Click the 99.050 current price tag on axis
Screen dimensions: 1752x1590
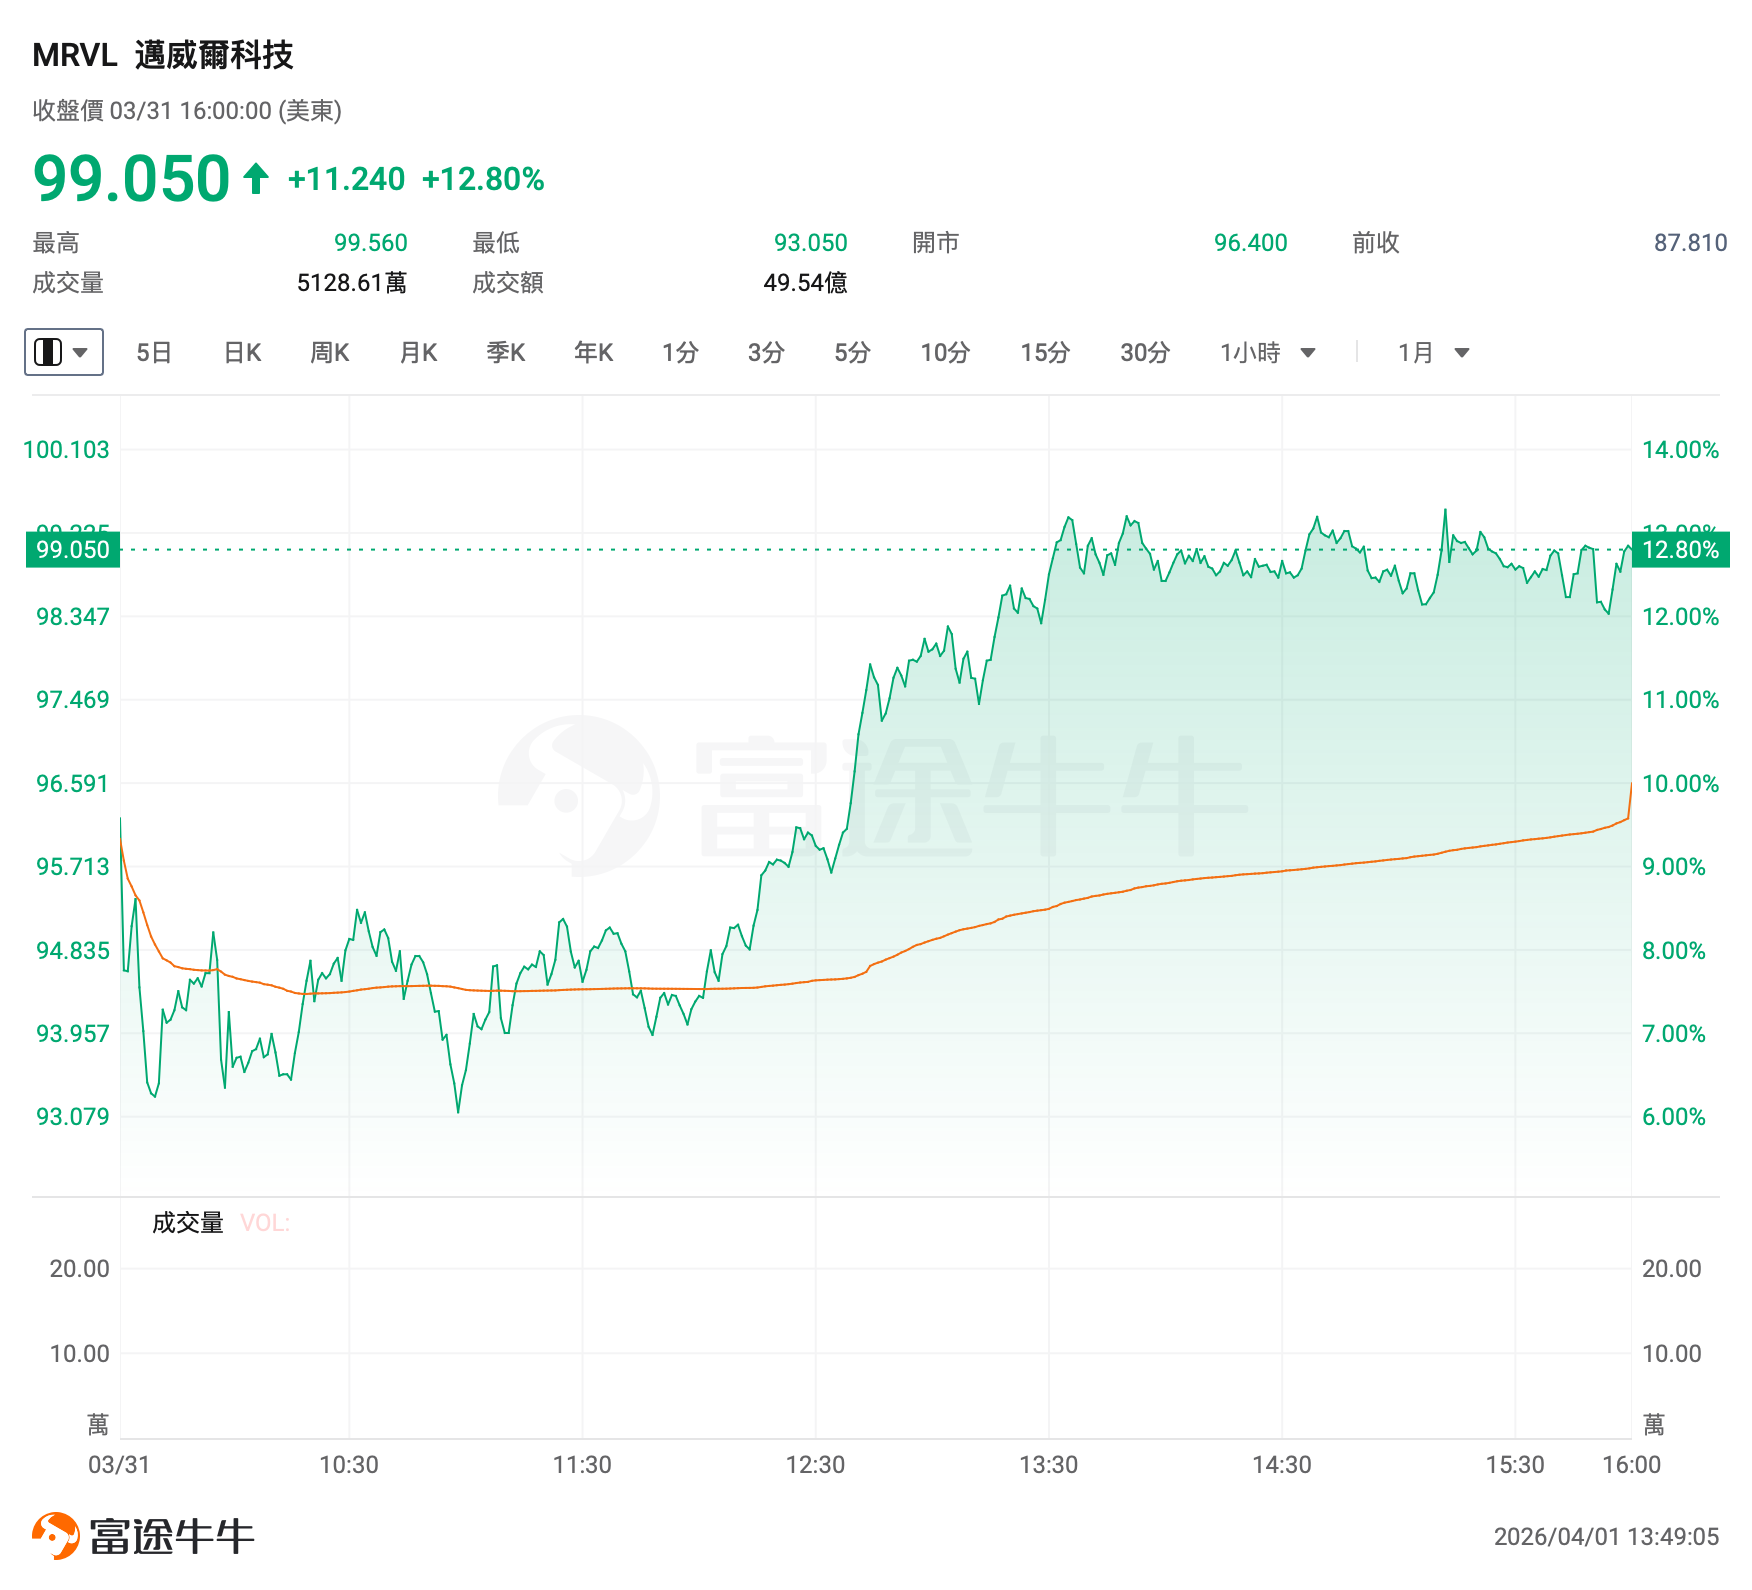click(73, 550)
